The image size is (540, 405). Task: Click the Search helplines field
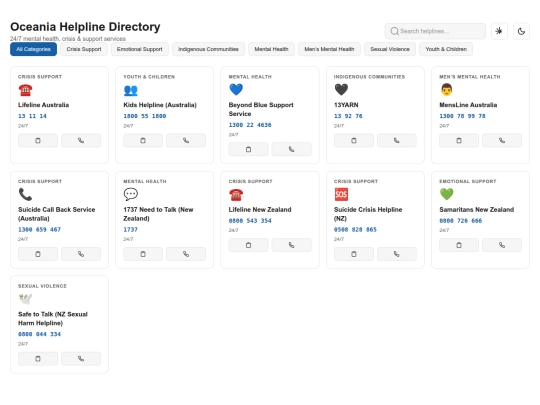435,31
